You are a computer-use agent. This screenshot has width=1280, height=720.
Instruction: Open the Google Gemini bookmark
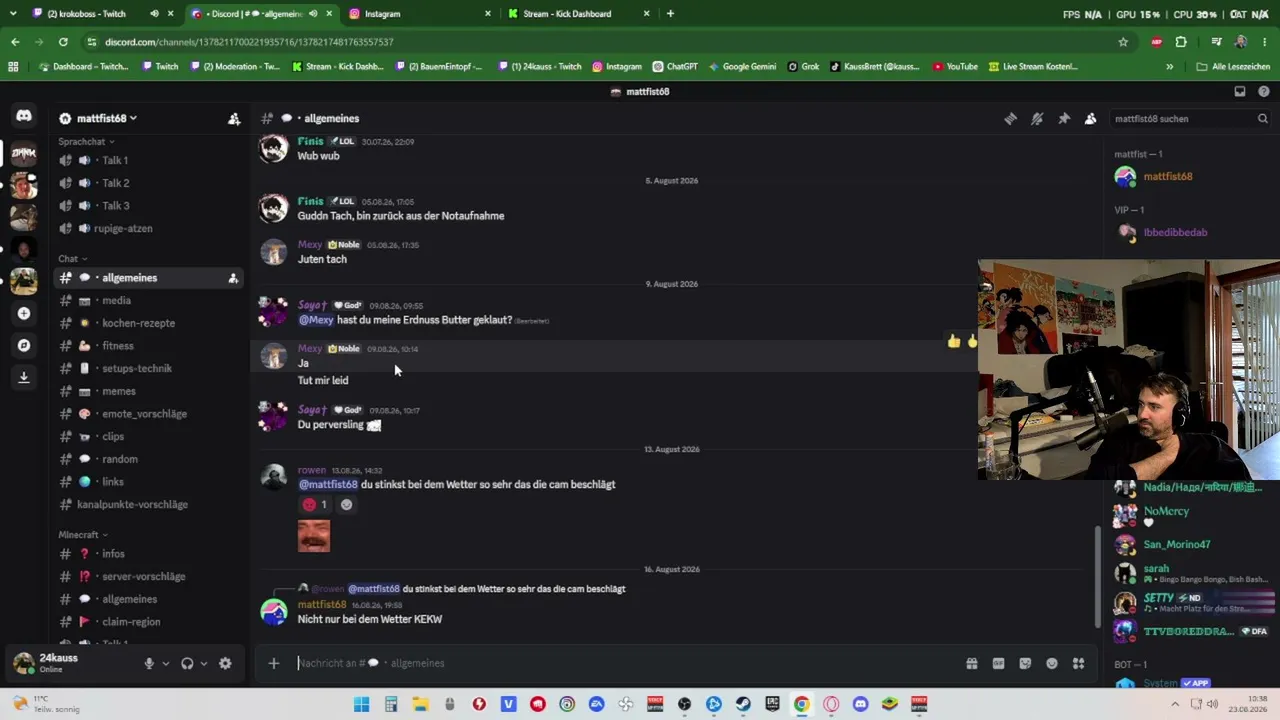click(x=742, y=67)
